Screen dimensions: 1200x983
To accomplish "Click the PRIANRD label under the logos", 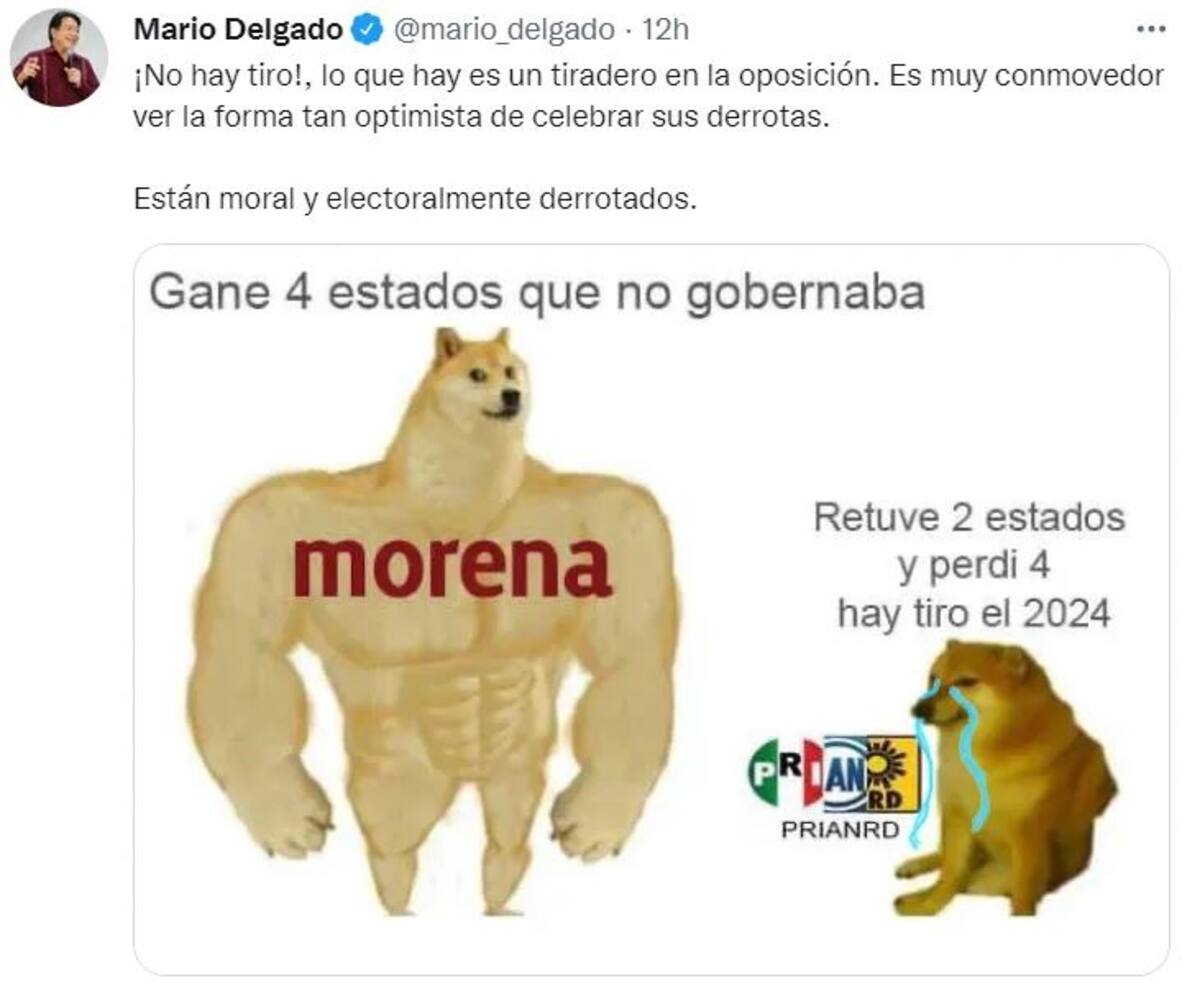I will pos(841,830).
